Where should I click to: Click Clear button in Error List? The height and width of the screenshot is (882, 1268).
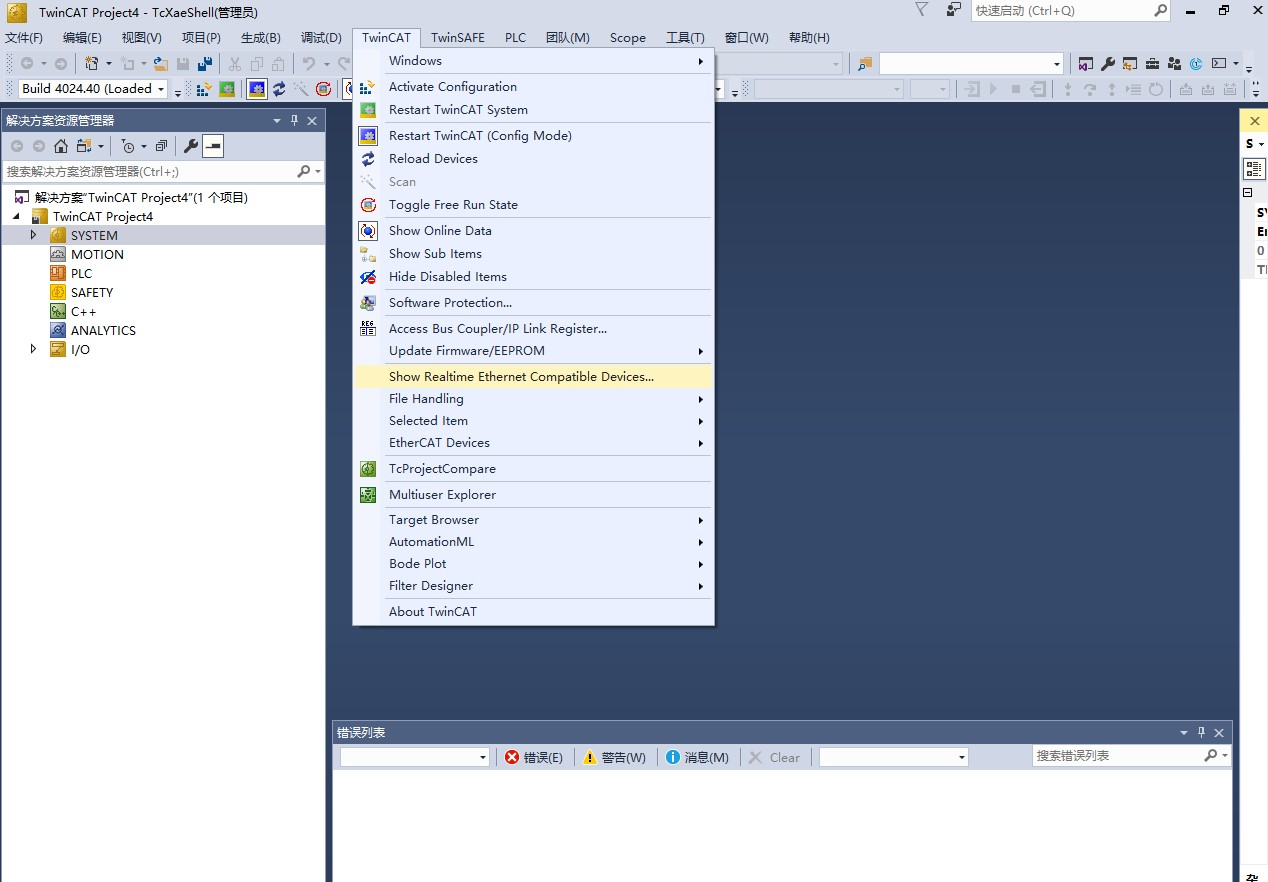click(x=775, y=757)
